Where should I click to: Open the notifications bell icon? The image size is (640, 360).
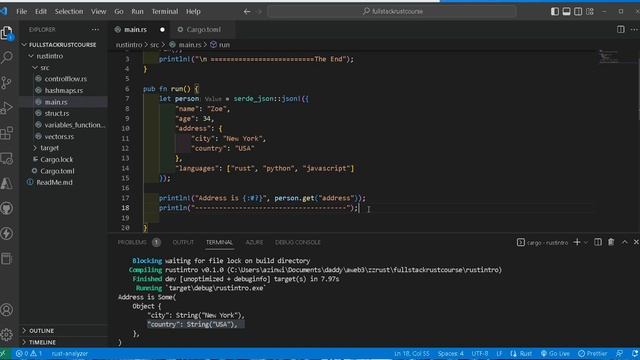pos(635,353)
